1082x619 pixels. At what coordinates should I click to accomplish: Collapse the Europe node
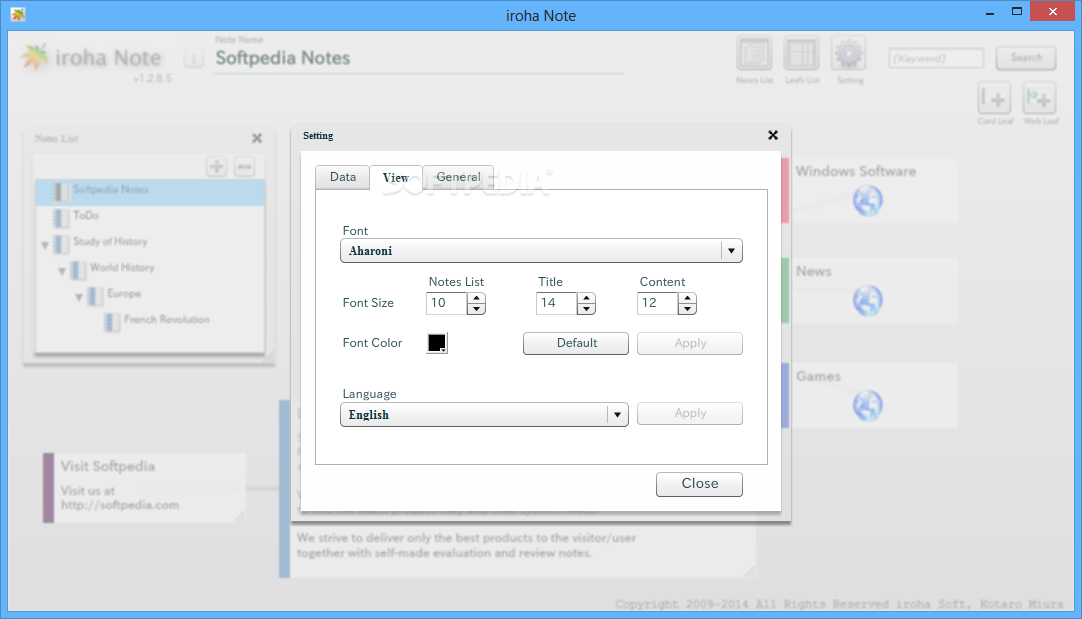point(79,297)
